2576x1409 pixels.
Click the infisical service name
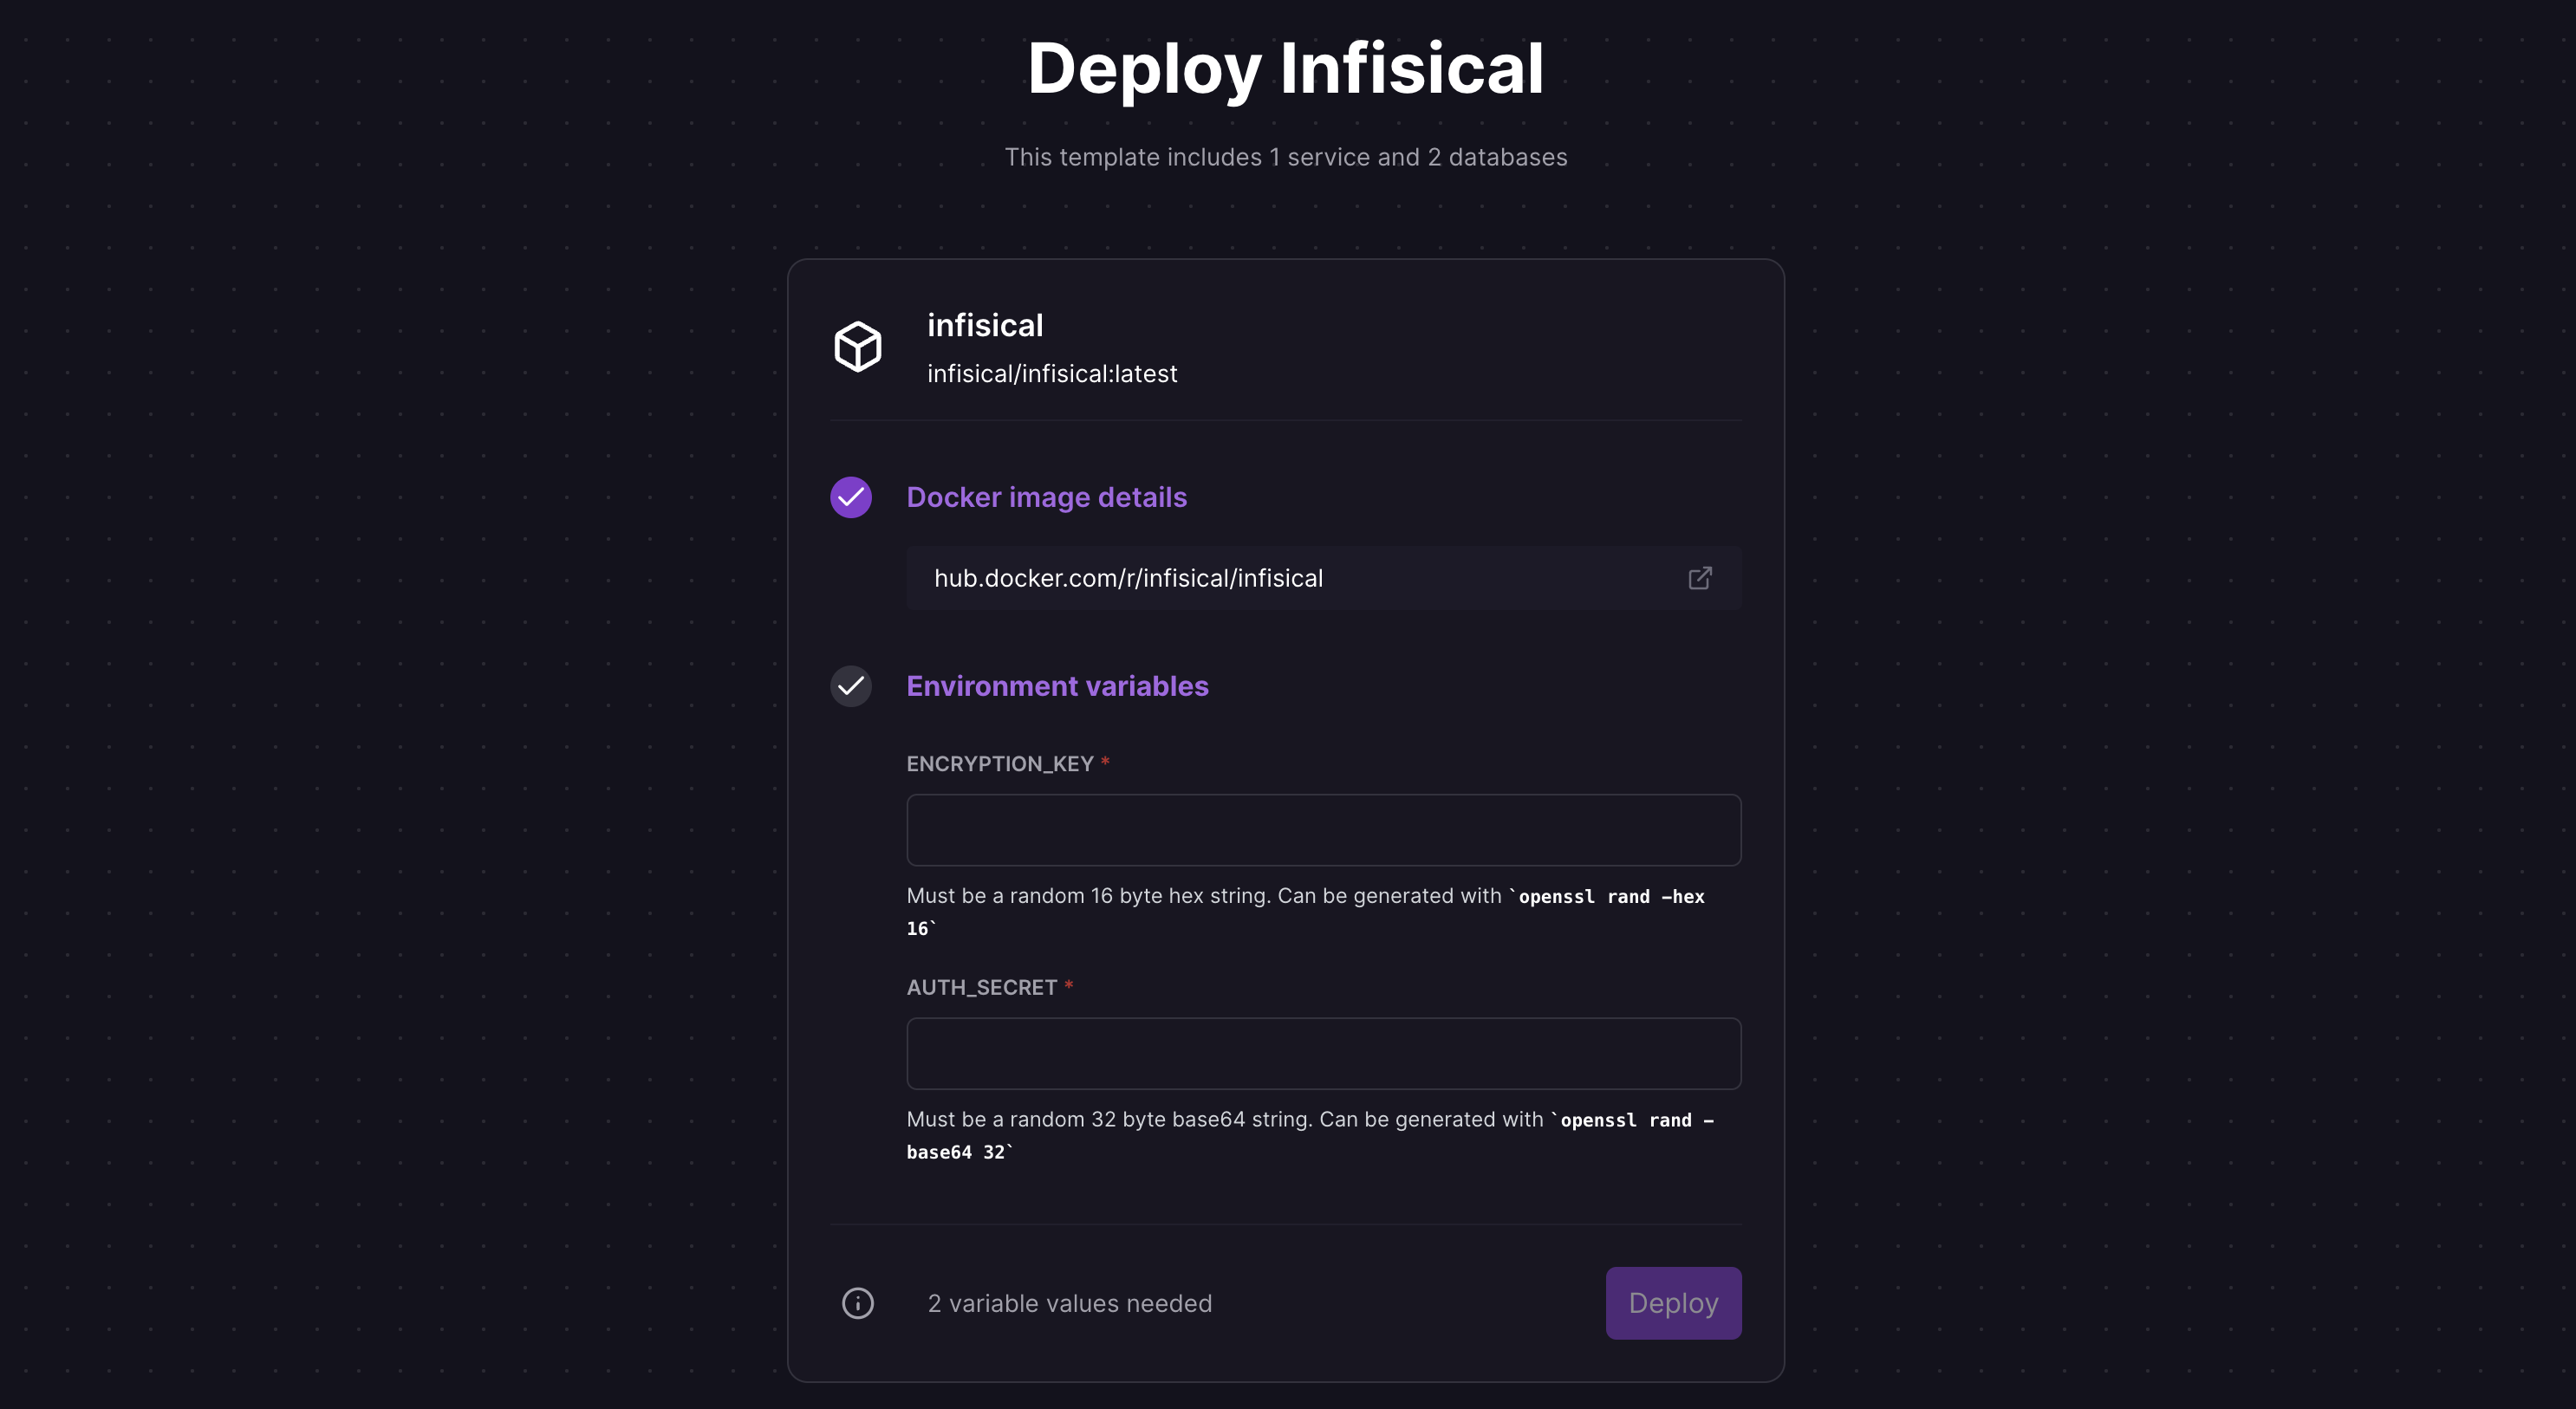[x=985, y=325]
